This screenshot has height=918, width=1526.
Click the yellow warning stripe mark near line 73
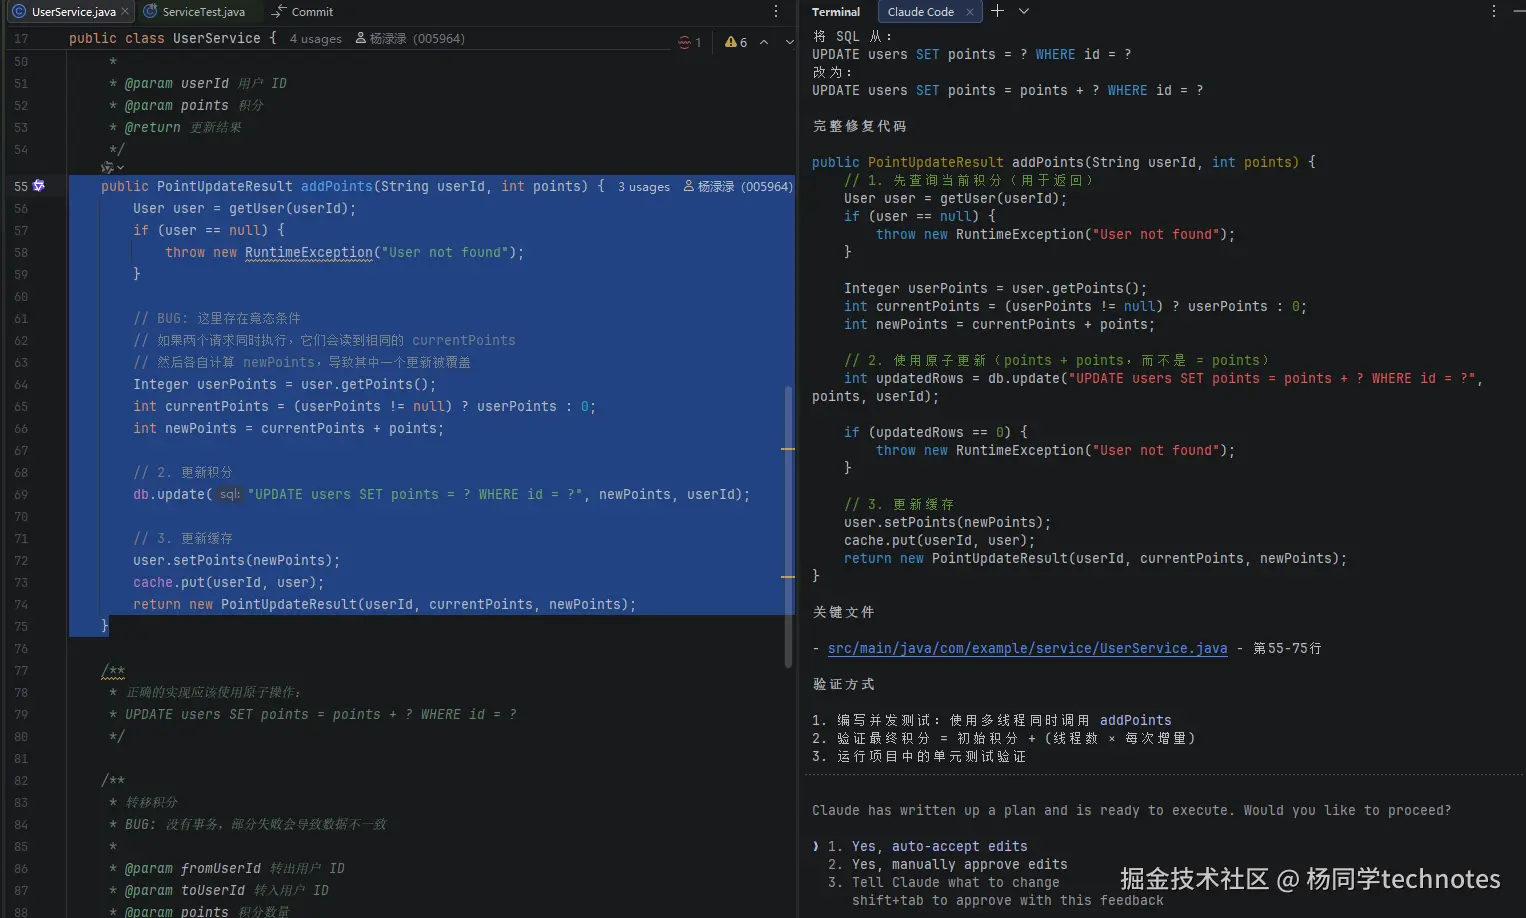click(788, 577)
